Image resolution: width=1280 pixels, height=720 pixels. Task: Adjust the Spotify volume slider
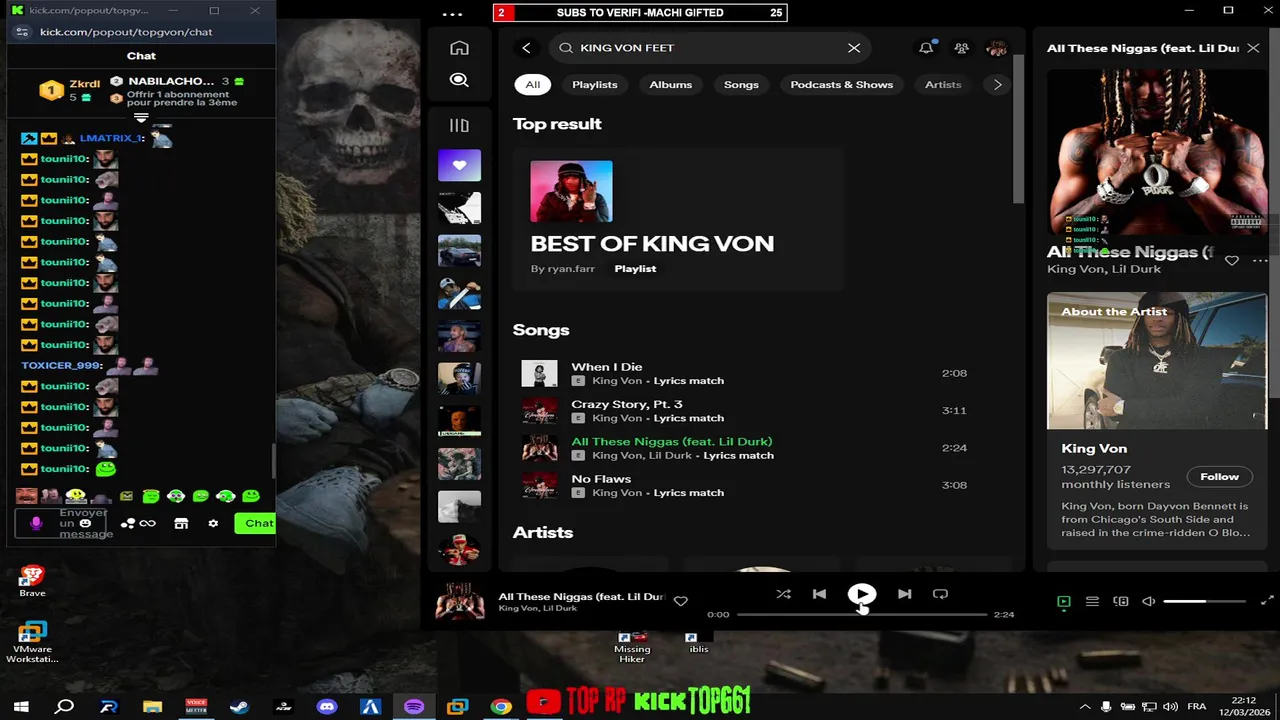coord(1205,601)
